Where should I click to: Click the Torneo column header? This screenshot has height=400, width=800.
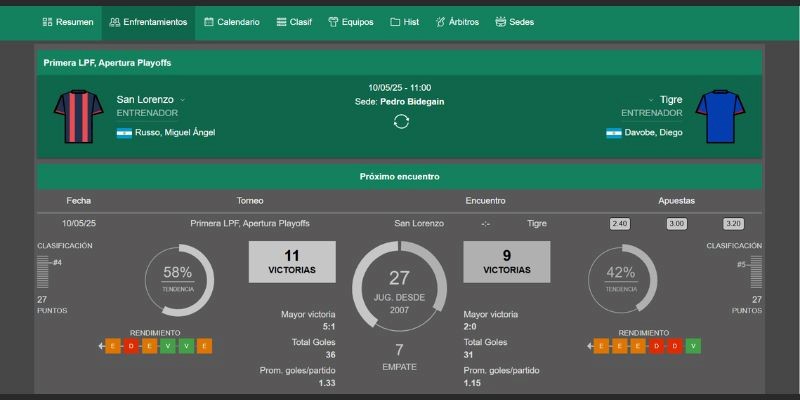[250, 201]
